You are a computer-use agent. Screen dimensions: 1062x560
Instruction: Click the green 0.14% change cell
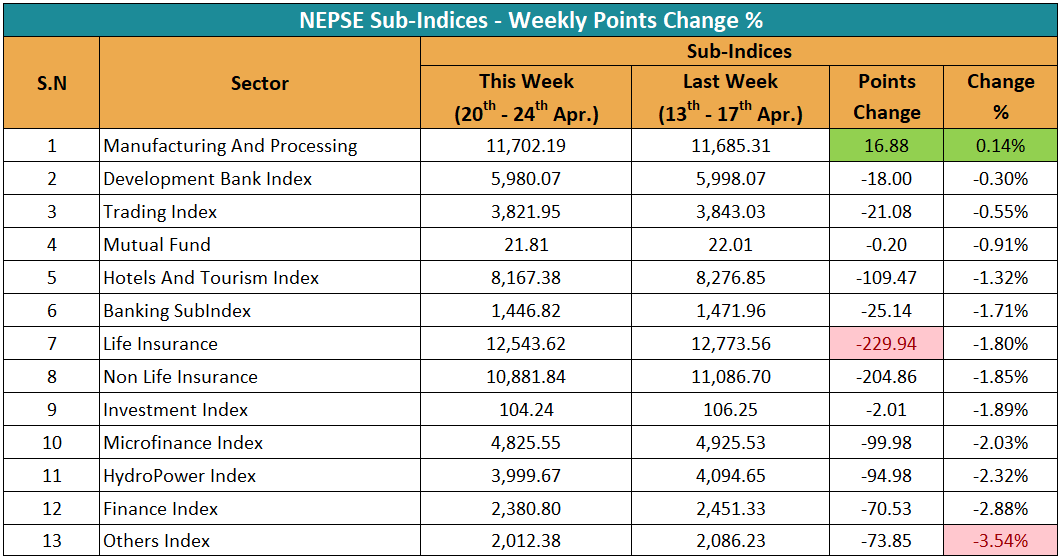point(1001,146)
